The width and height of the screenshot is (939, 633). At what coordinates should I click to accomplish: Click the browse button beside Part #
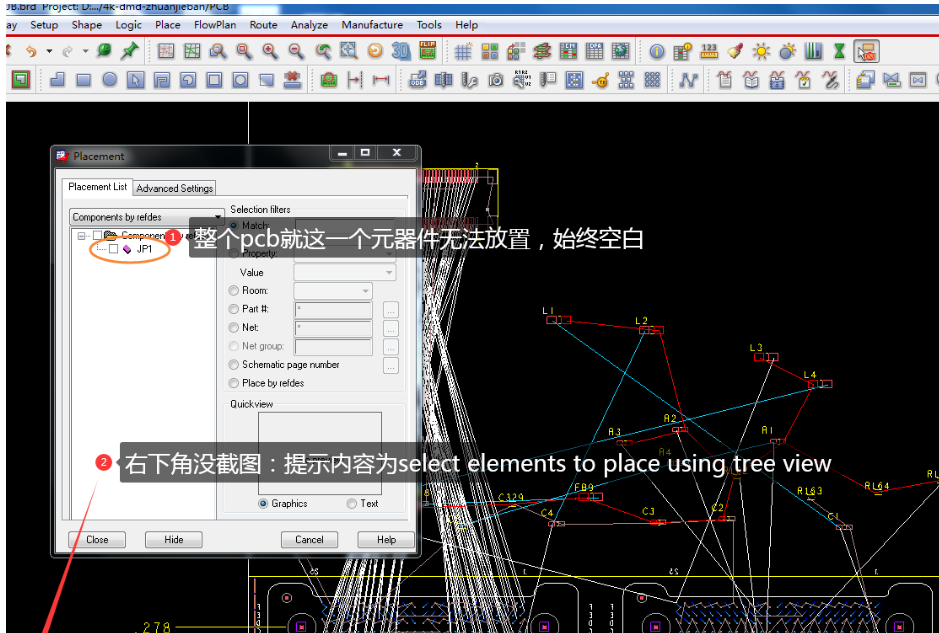(x=390, y=310)
